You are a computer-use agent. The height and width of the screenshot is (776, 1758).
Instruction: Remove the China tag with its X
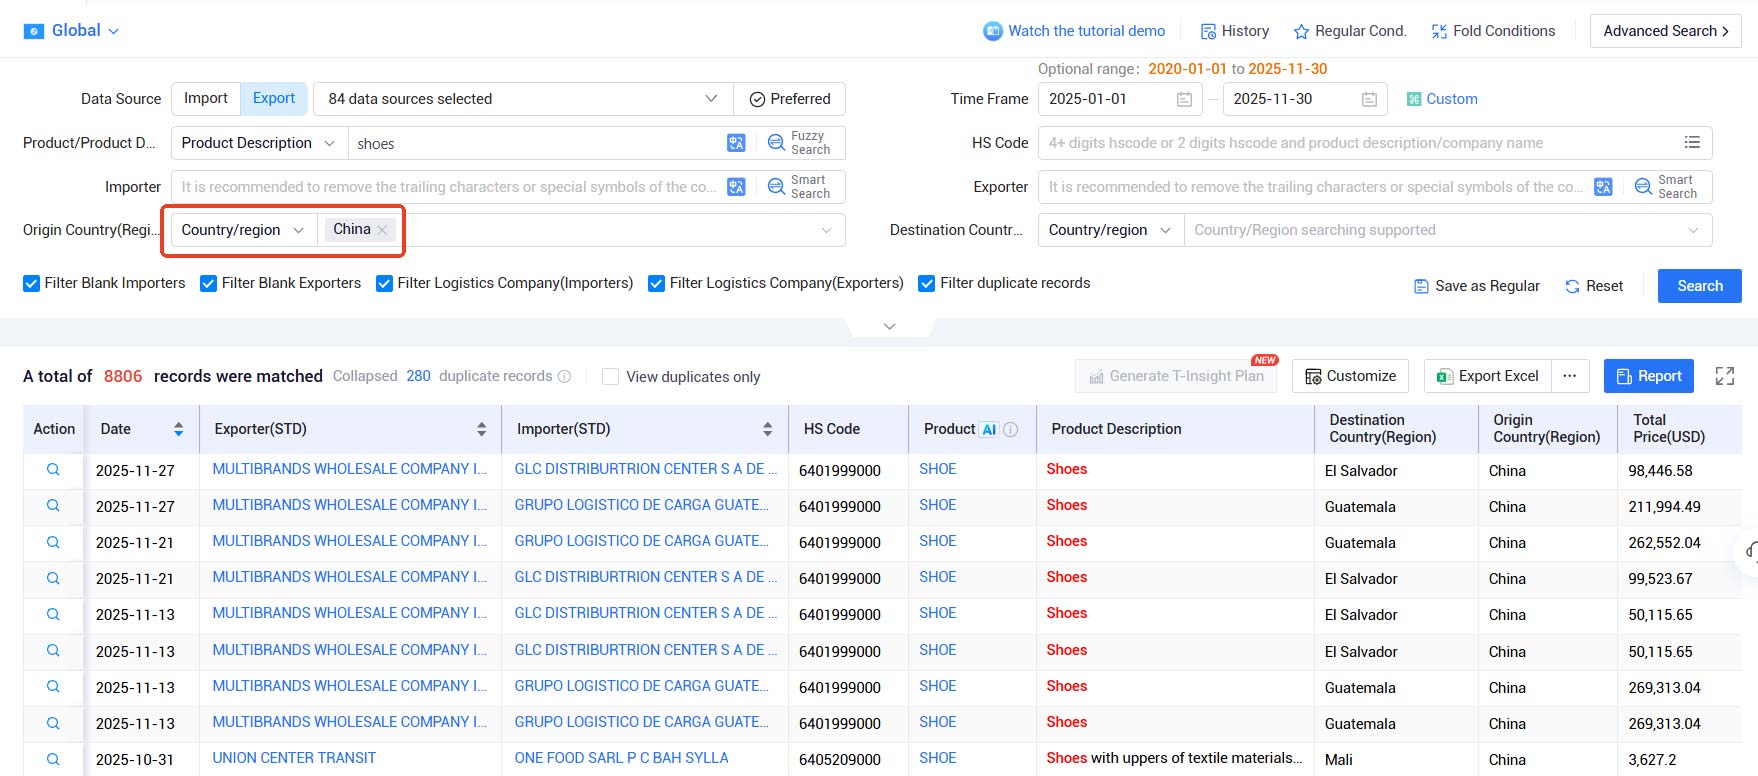[382, 230]
